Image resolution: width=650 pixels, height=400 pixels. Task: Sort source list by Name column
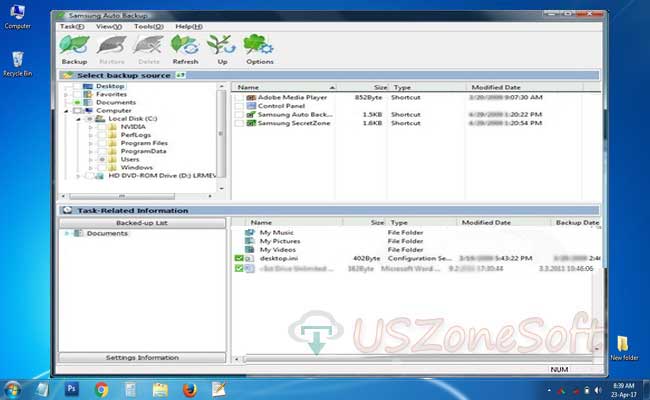pos(285,87)
